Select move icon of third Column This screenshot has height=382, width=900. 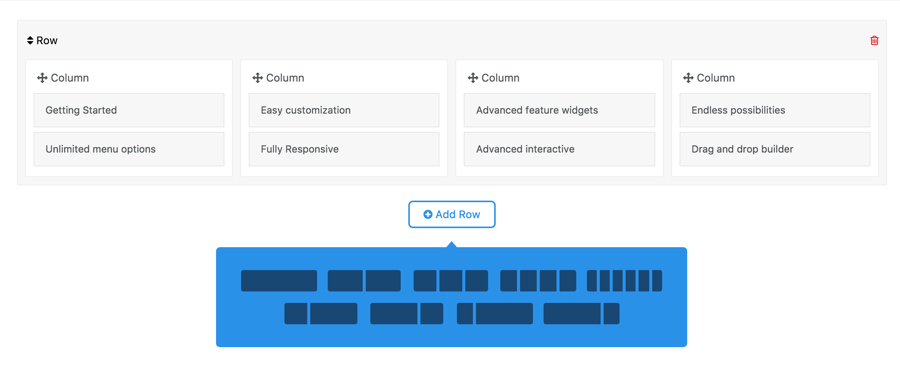pyautogui.click(x=472, y=78)
